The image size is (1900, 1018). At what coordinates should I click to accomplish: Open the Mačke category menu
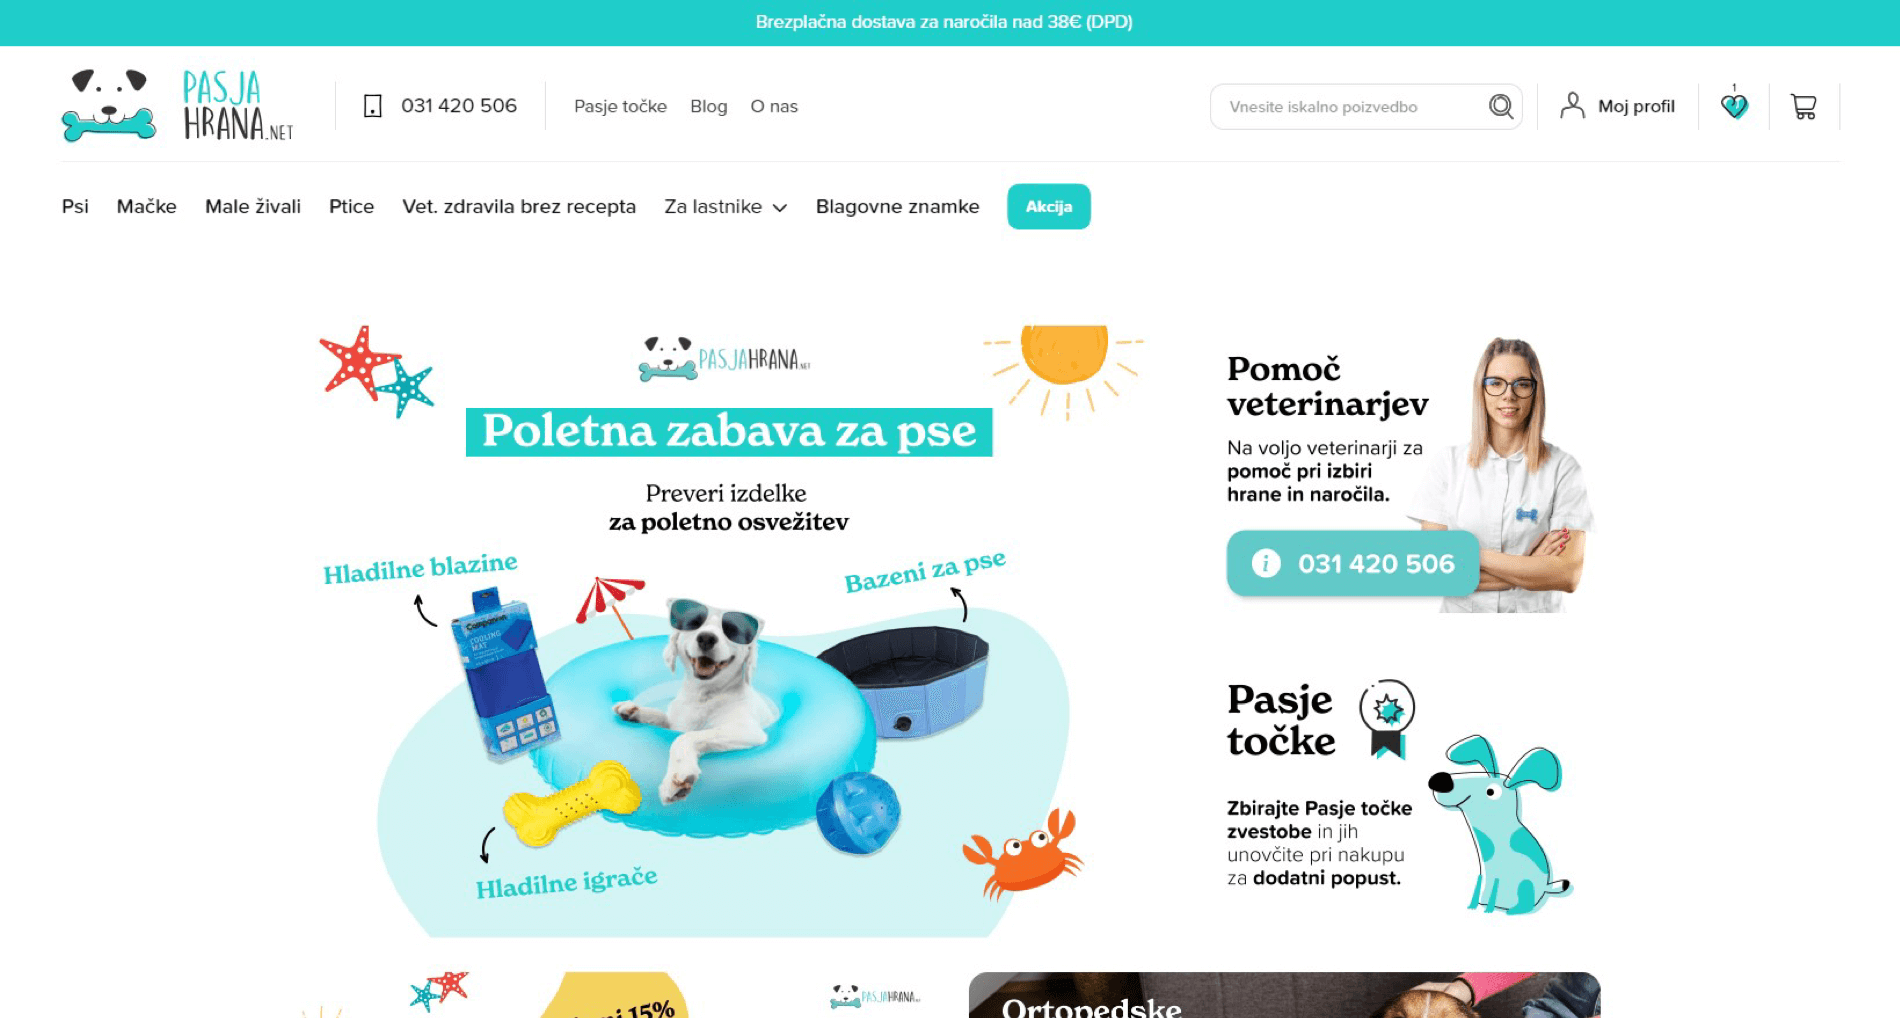[147, 207]
